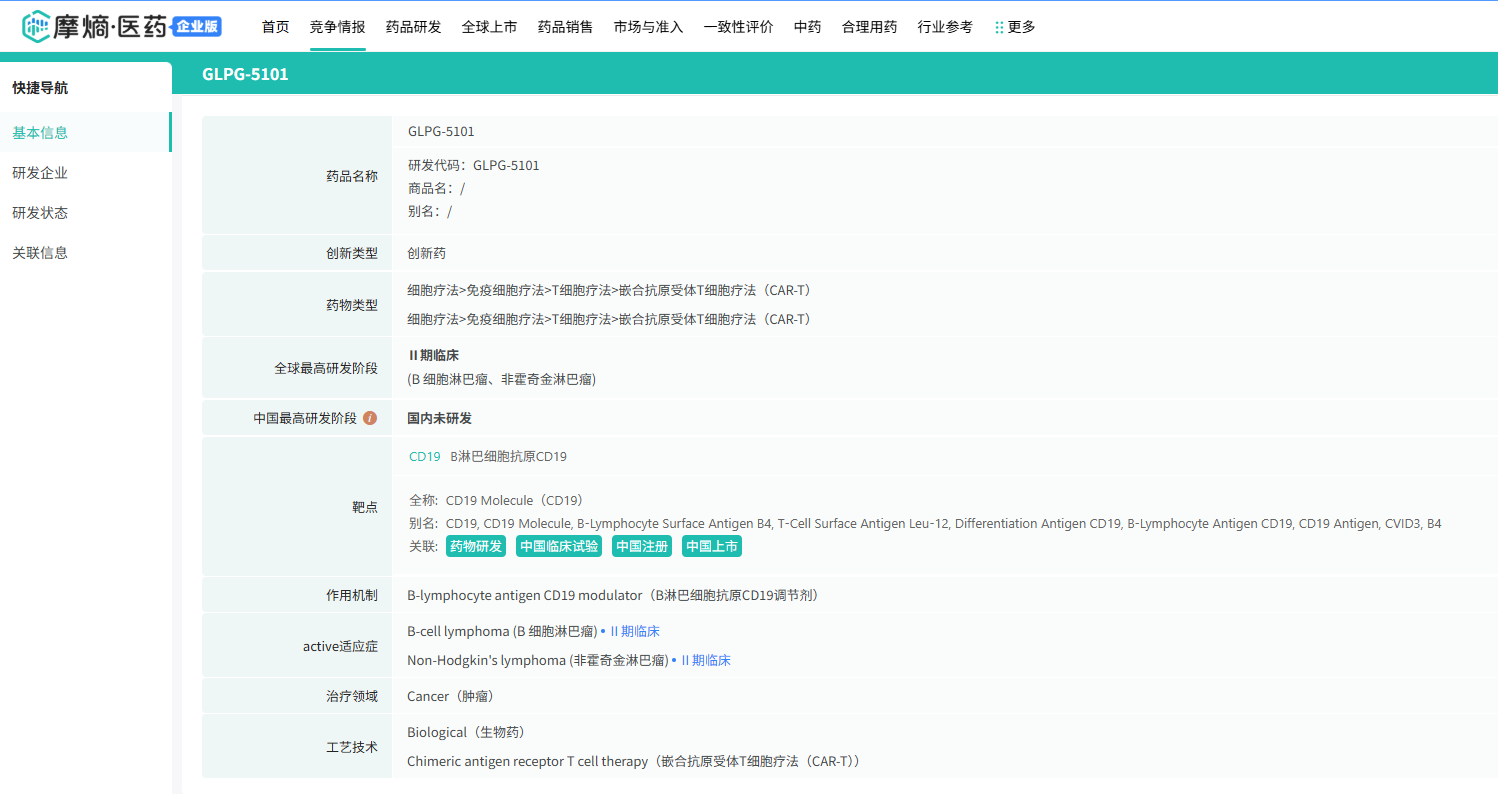This screenshot has width=1498, height=794.
Task: Click the 中国临床试验 tag button
Action: pos(559,546)
